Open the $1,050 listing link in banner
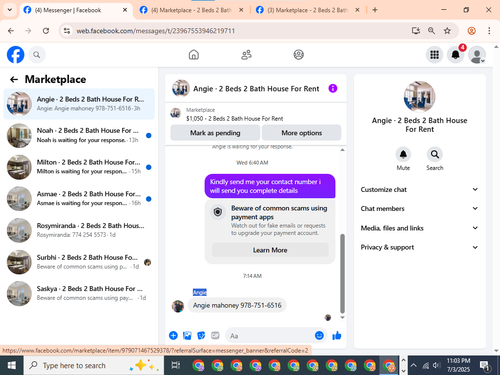This screenshot has width=500, height=375. pyautogui.click(x=235, y=118)
